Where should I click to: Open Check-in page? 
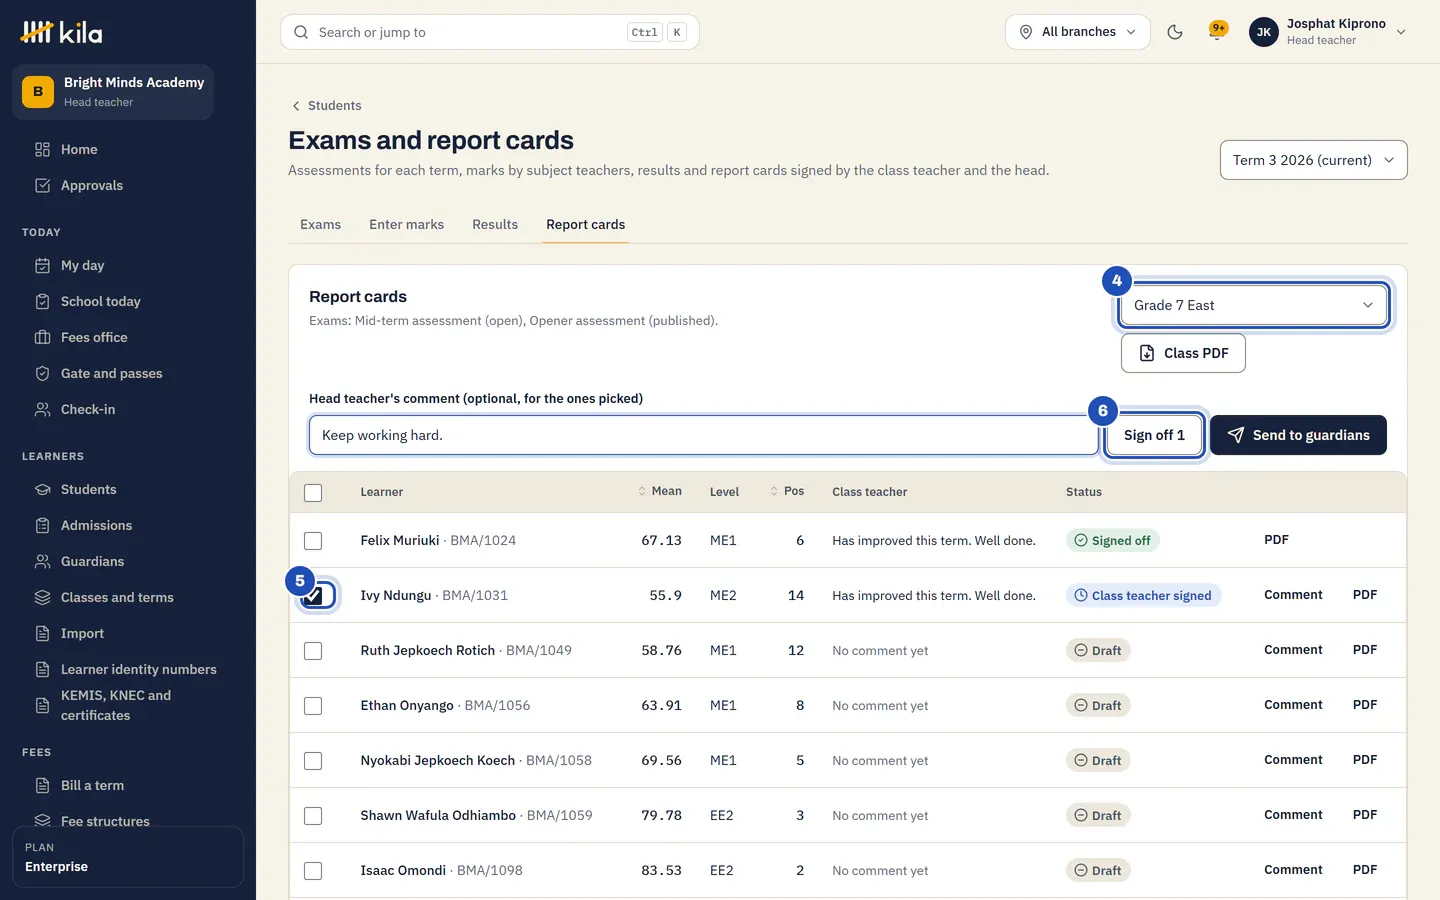click(x=88, y=410)
